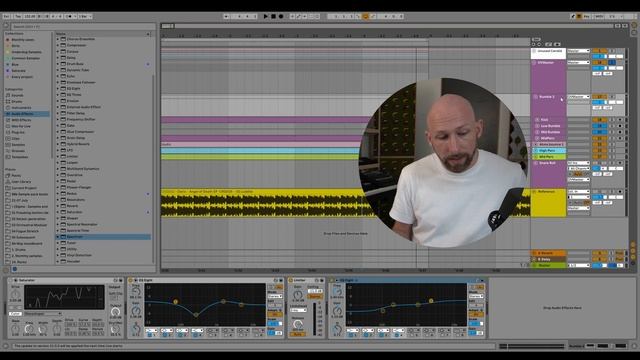Select the Instruments category in browser
The height and width of the screenshot is (360, 640).
click(21, 108)
